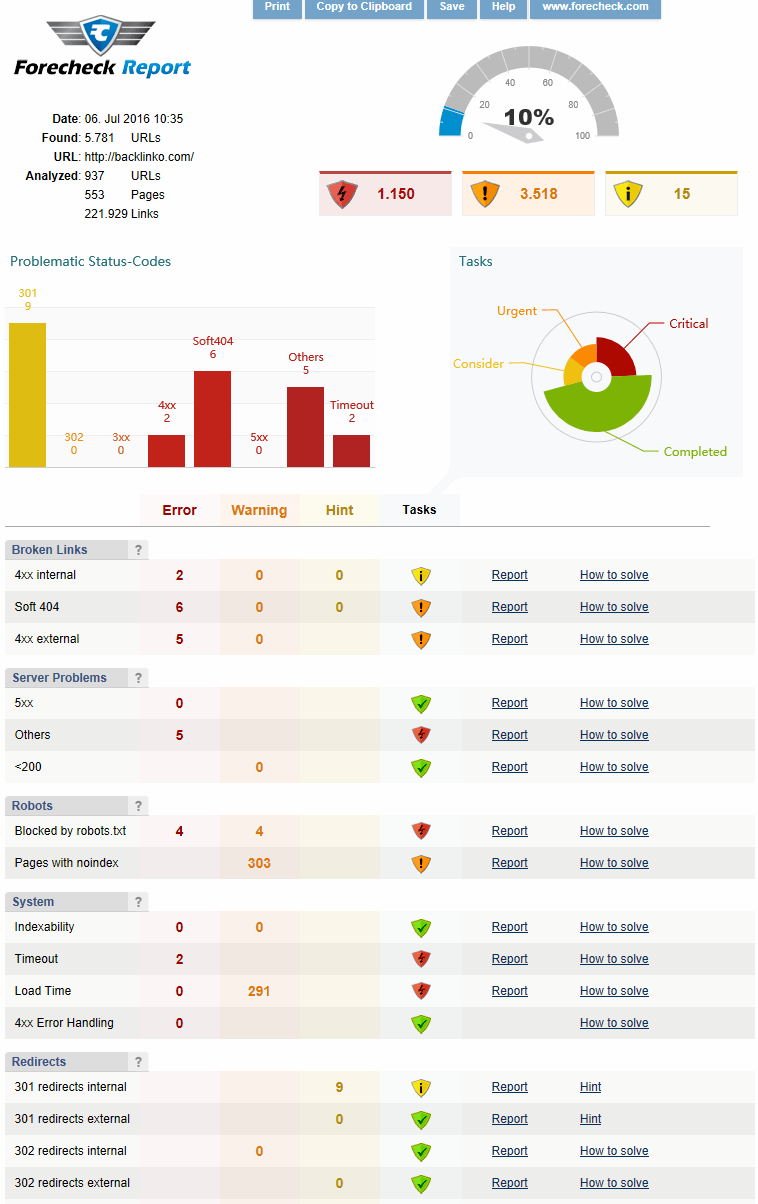This screenshot has height=1204, width=758.
Task: Click the orange warning shield showing 3.518
Action: [485, 194]
